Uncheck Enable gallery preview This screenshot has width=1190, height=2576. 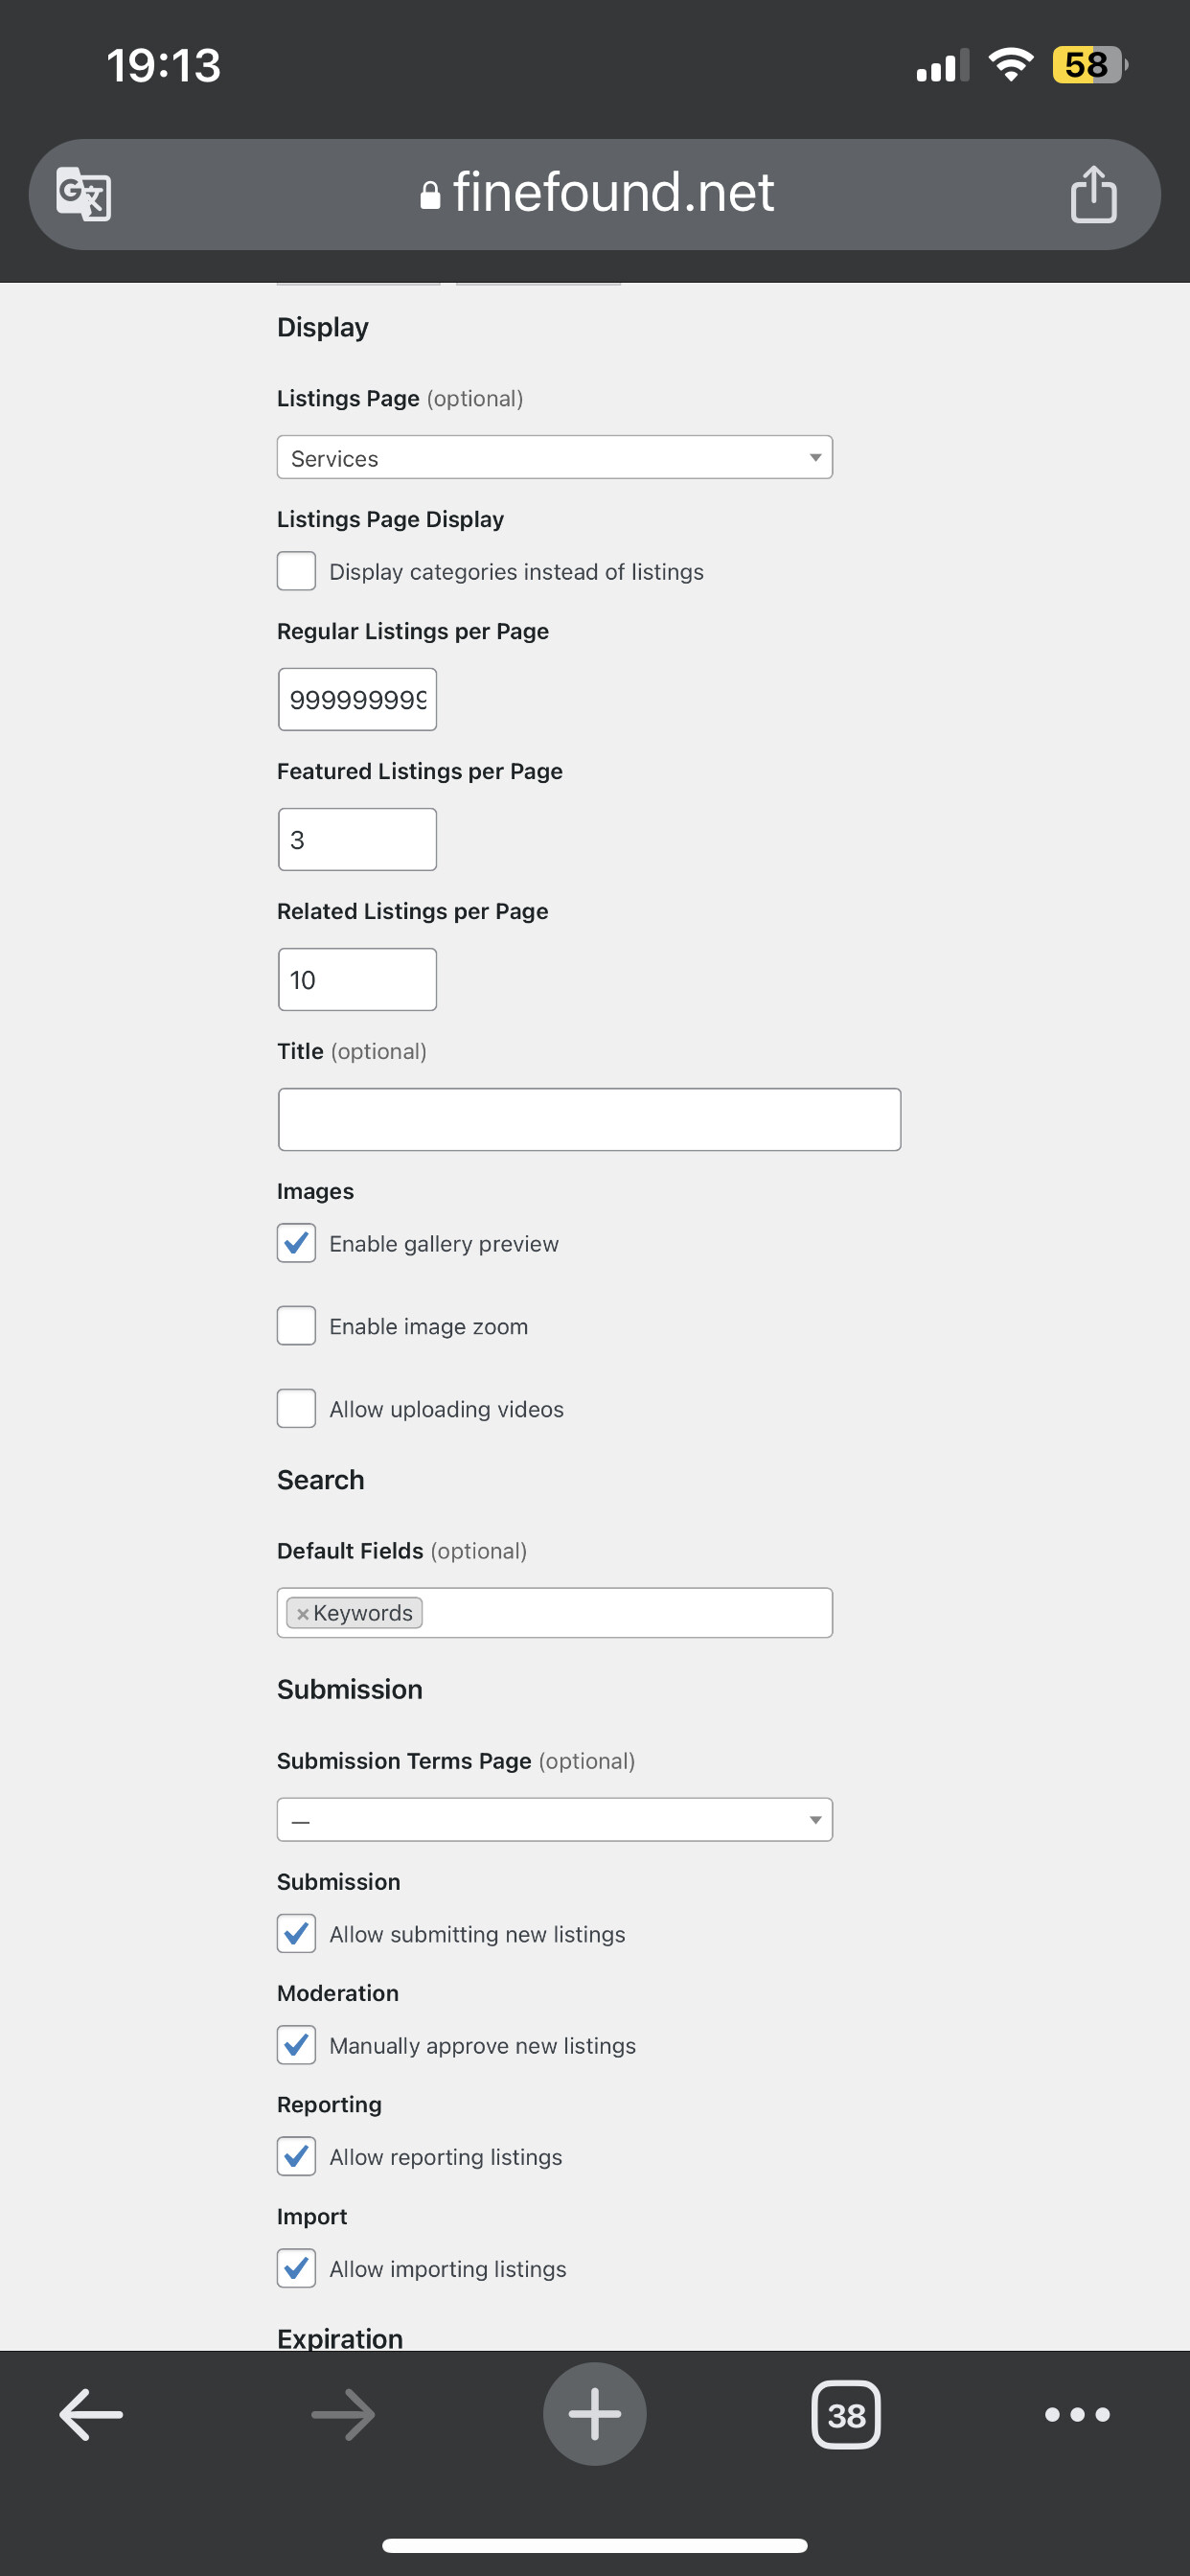pyautogui.click(x=296, y=1243)
